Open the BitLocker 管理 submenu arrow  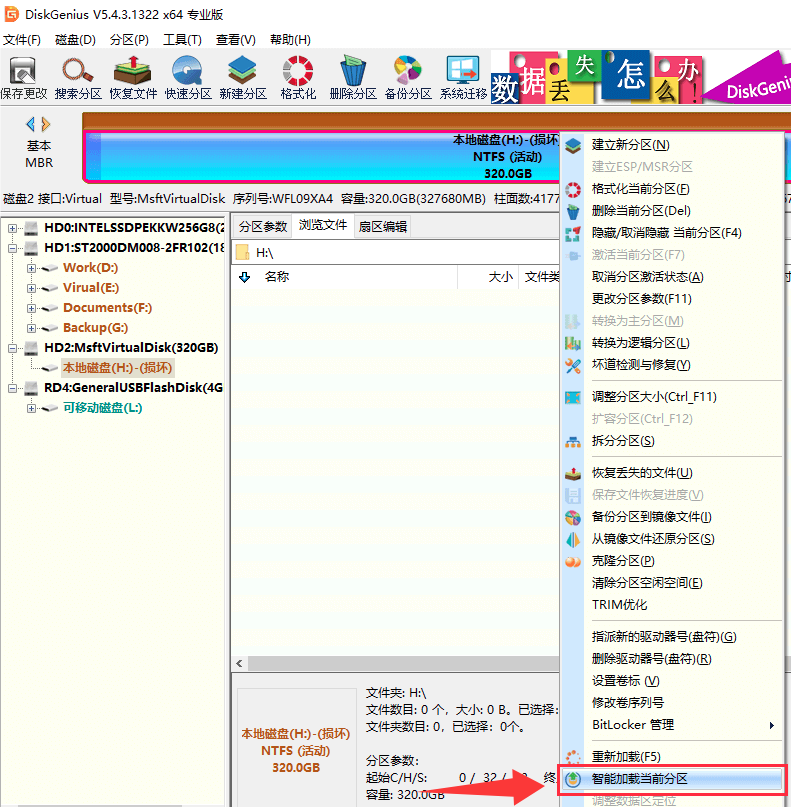coord(771,725)
